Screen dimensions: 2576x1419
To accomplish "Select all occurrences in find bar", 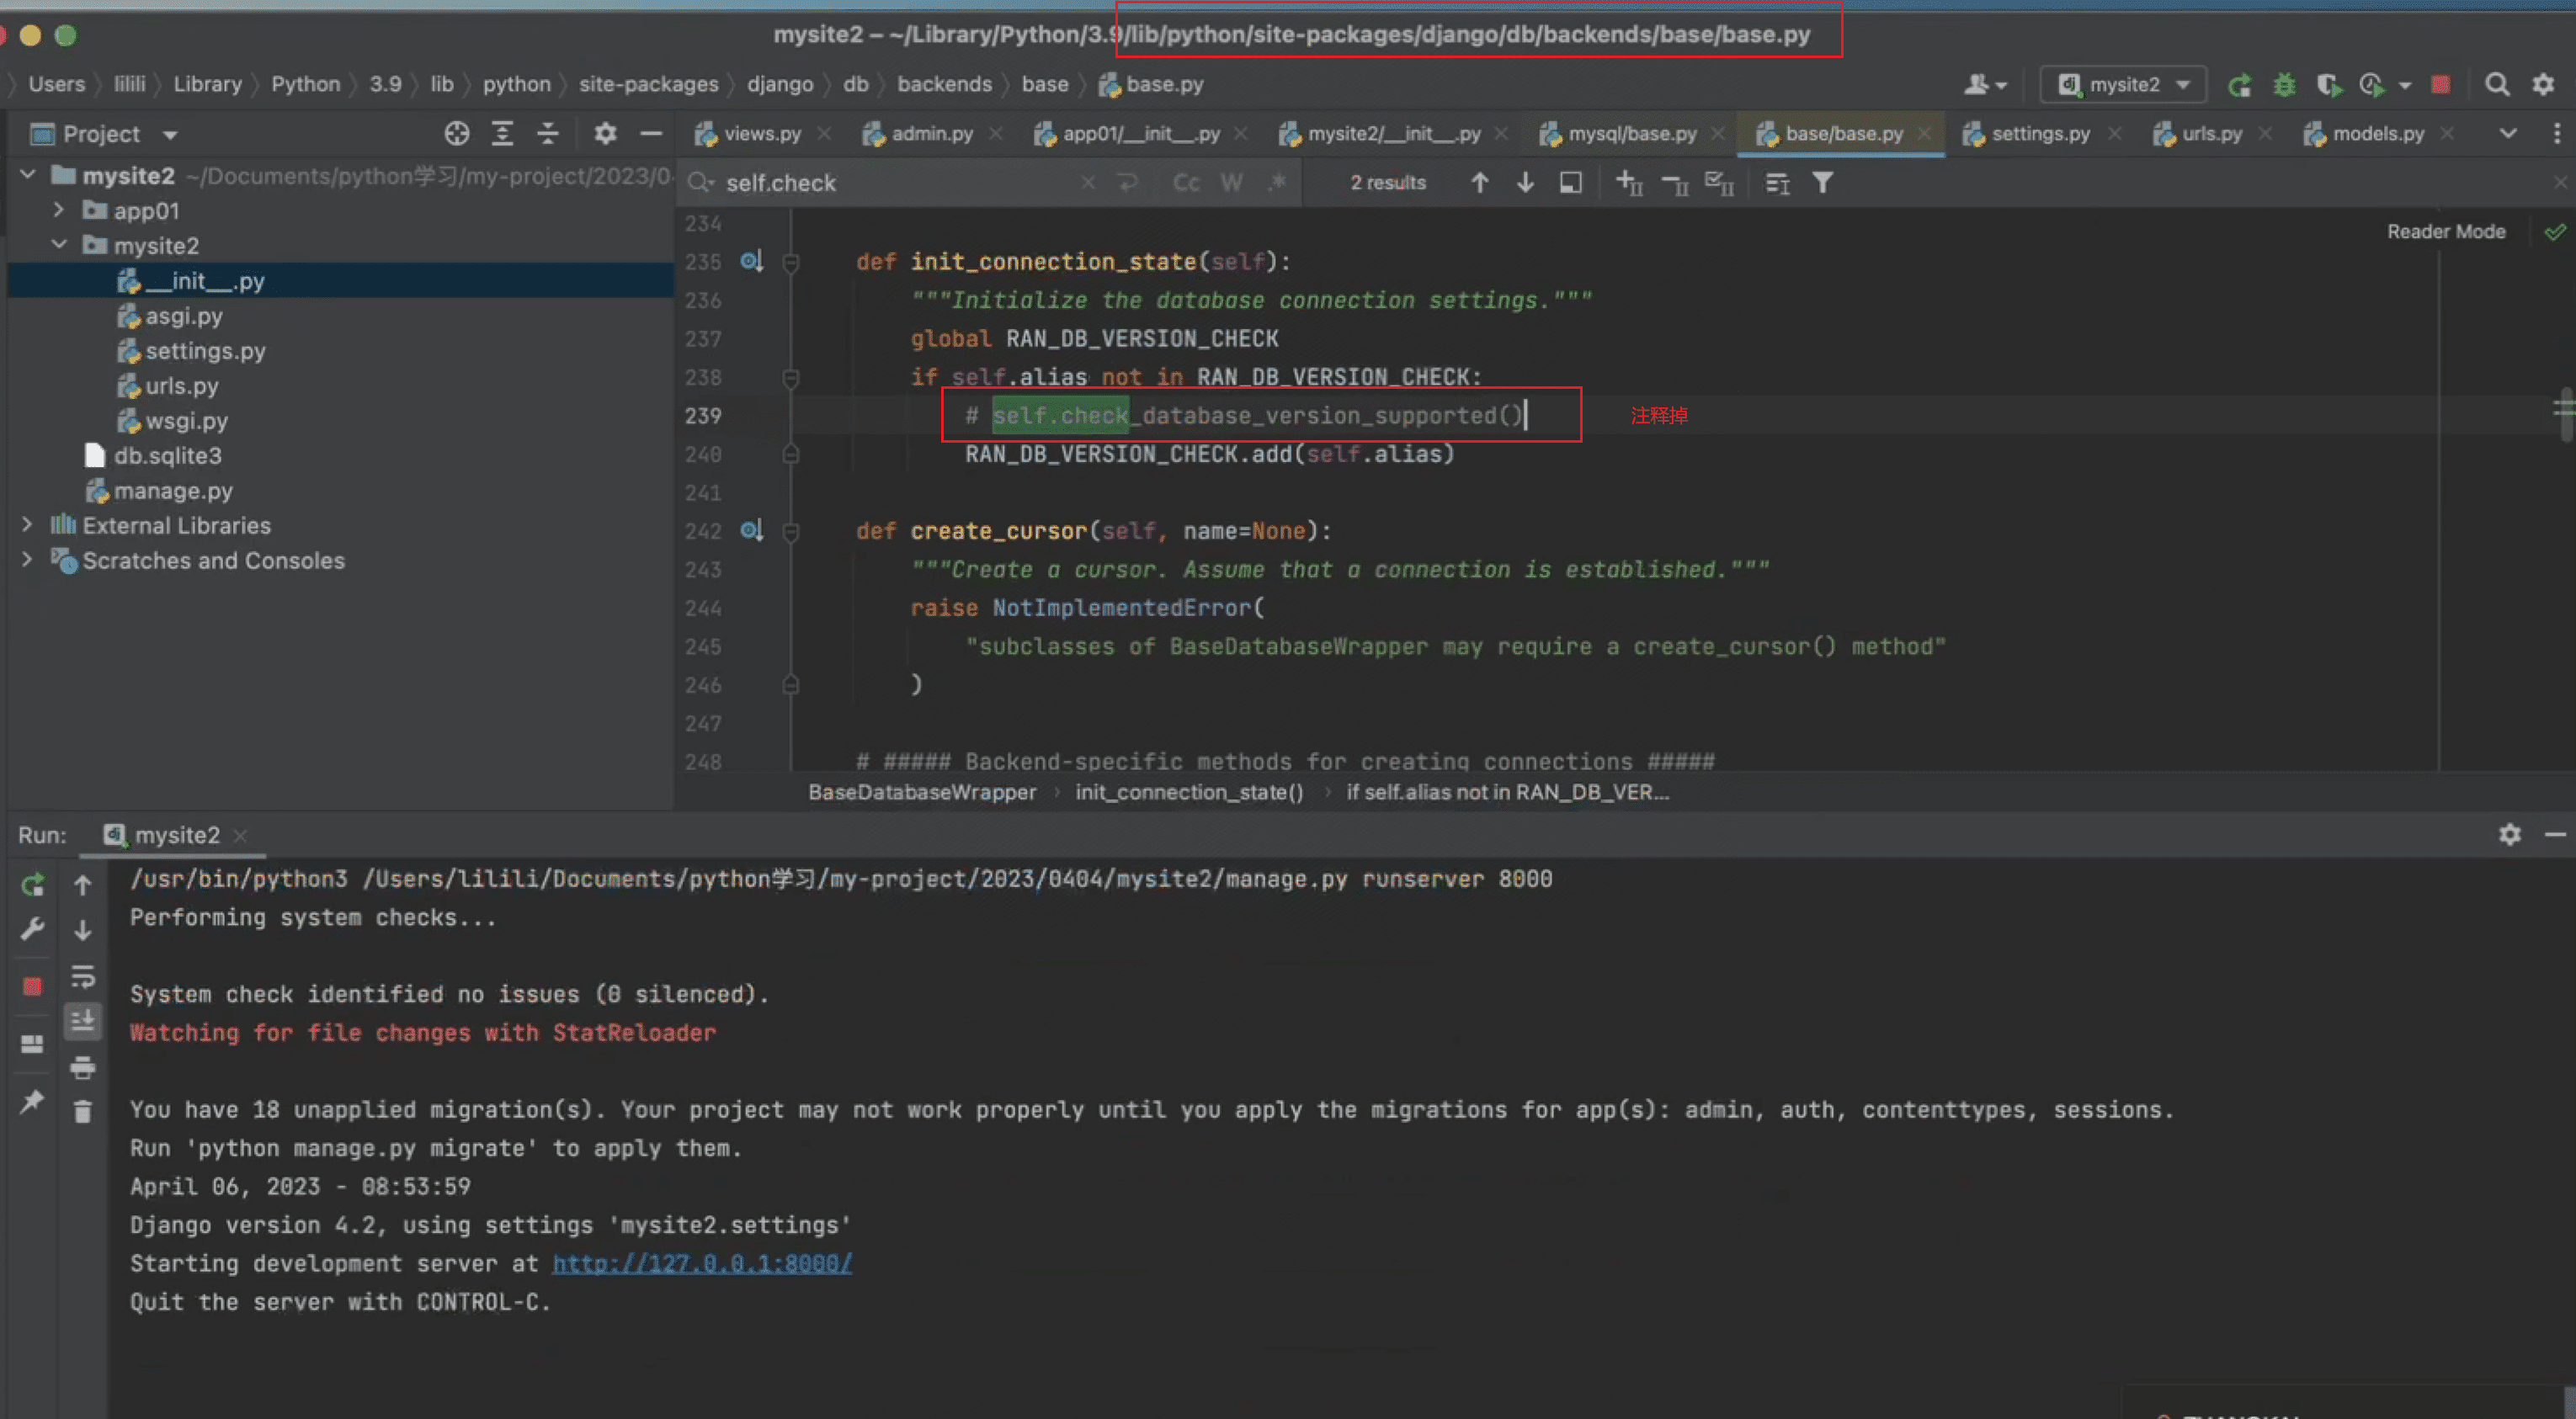I will tap(1719, 183).
